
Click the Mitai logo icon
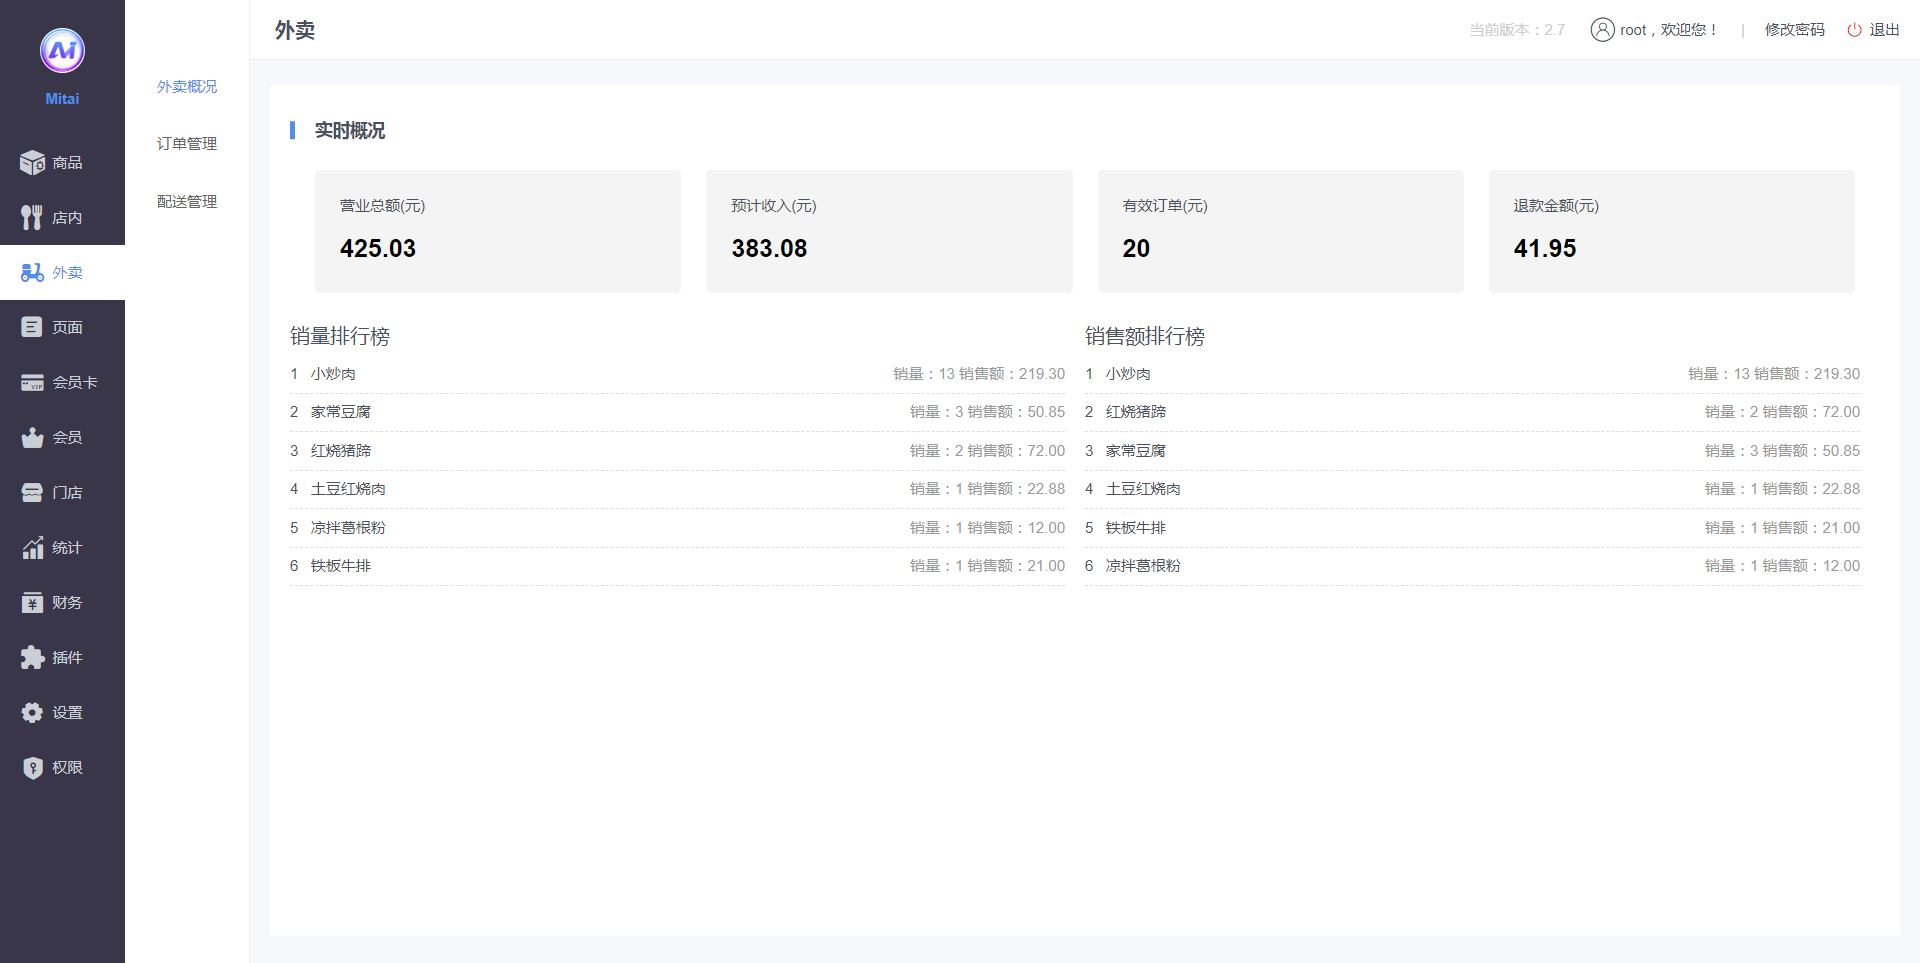point(62,51)
